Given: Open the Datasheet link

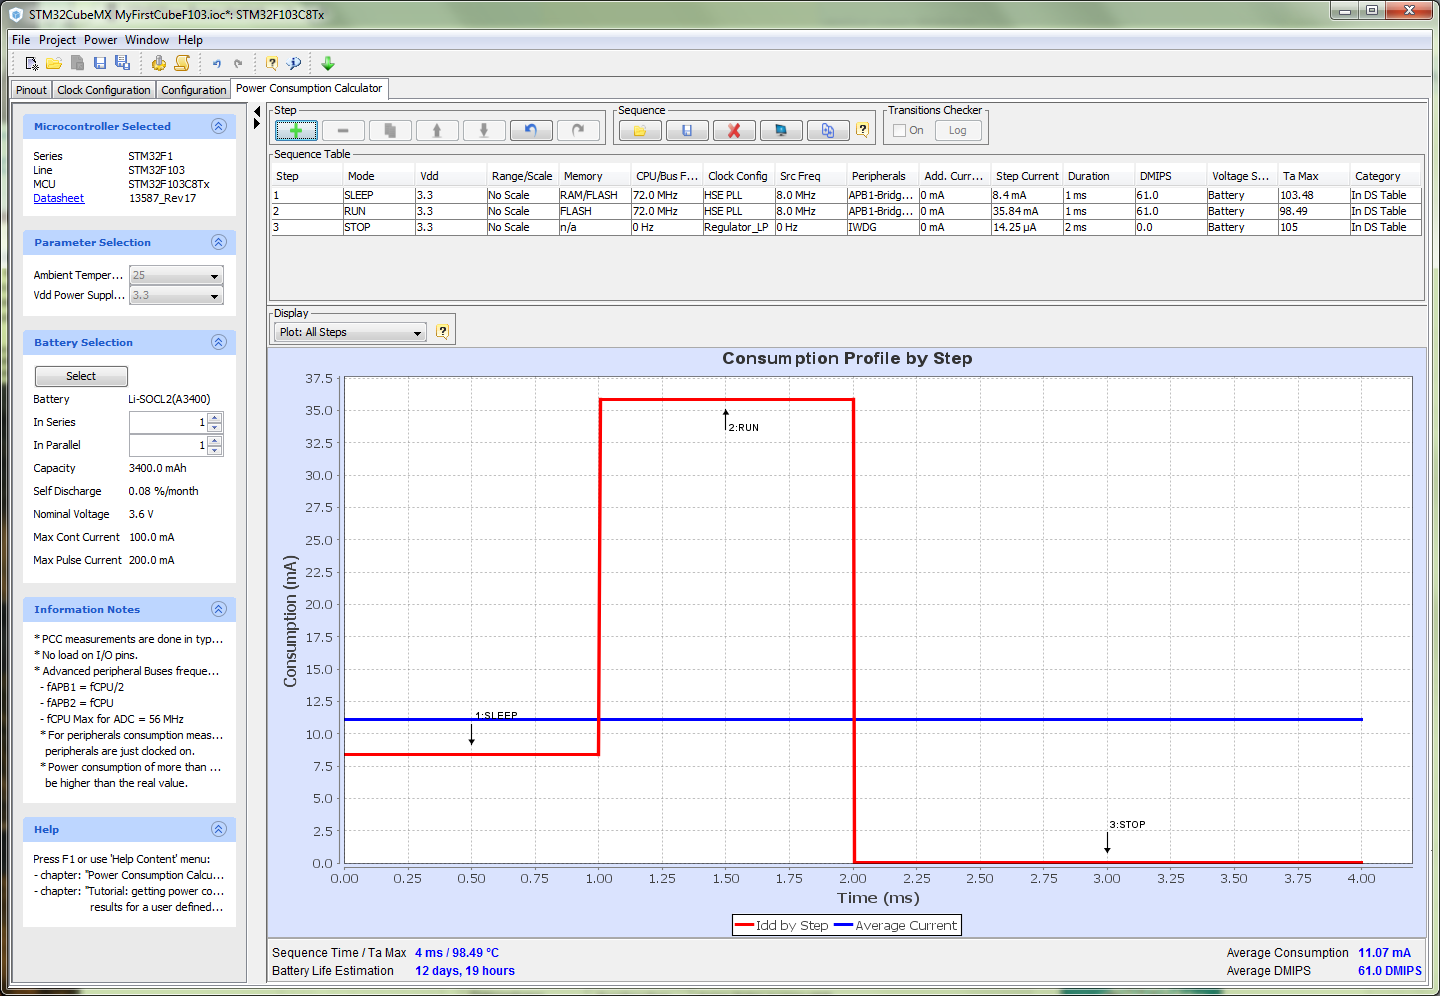Looking at the screenshot, I should pos(59,198).
